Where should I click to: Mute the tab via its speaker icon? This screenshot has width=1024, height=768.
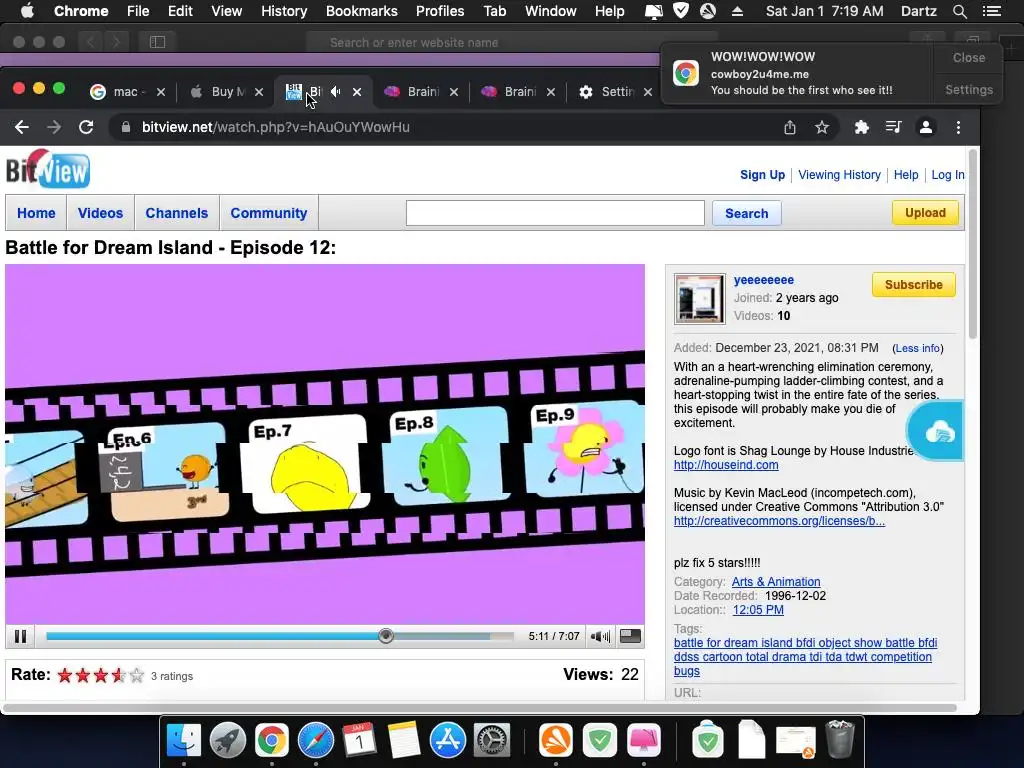pyautogui.click(x=336, y=91)
